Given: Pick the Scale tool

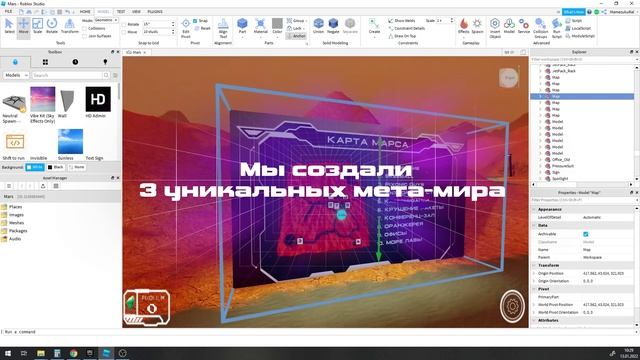Looking at the screenshot, I should click(x=38, y=26).
